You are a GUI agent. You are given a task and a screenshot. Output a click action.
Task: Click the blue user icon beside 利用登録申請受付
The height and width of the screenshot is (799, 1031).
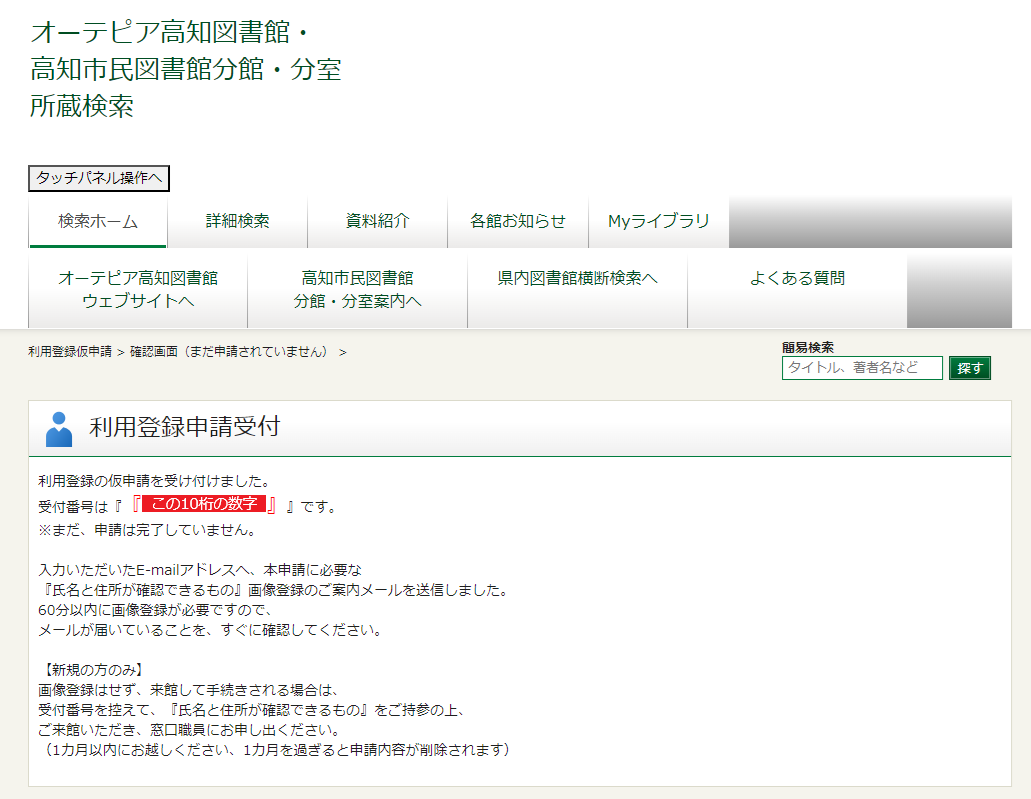click(x=59, y=429)
